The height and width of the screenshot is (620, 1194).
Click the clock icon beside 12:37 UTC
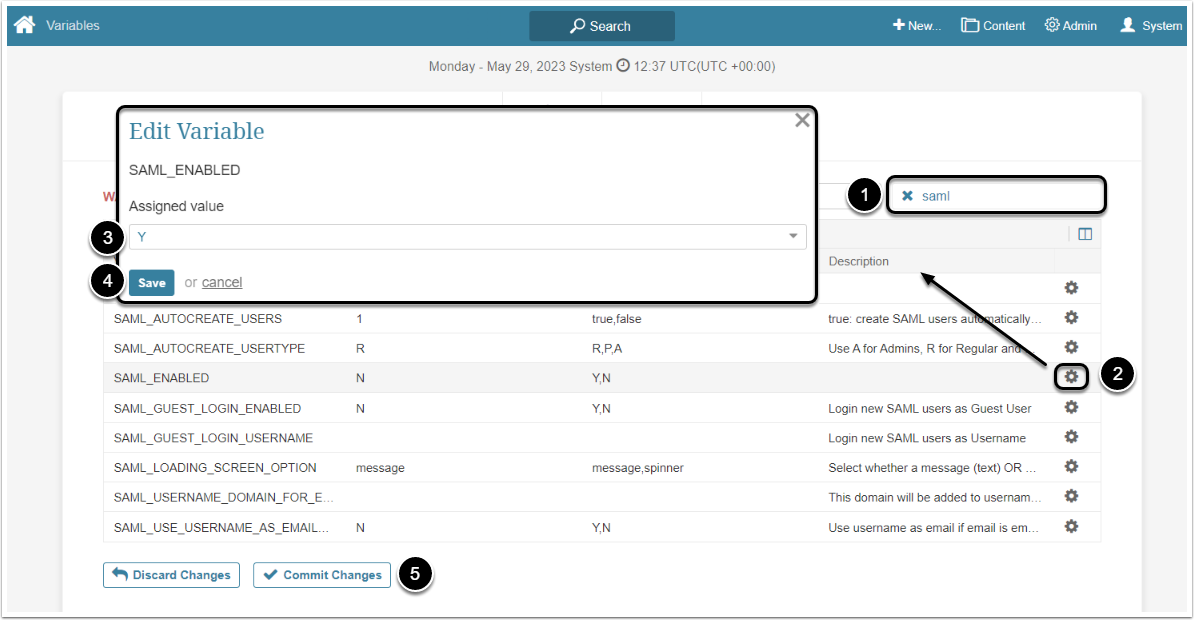(623, 66)
